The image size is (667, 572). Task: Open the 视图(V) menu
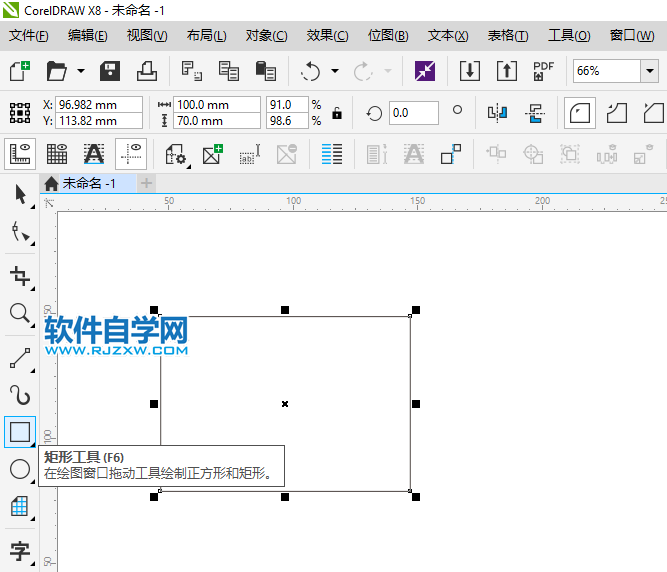(147, 35)
